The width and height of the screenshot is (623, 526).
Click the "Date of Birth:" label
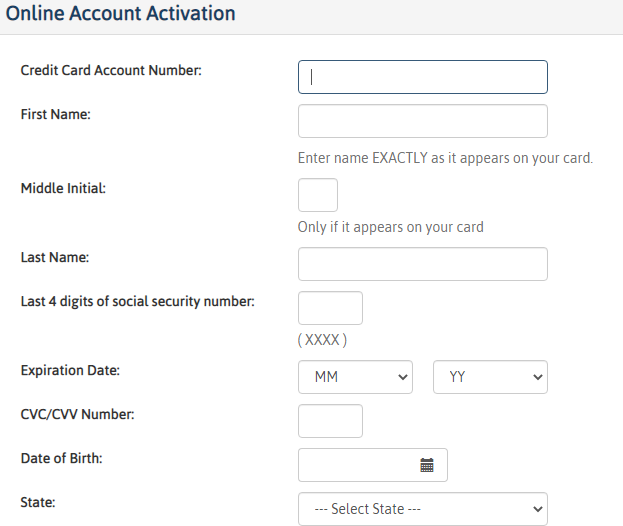[x=61, y=458]
